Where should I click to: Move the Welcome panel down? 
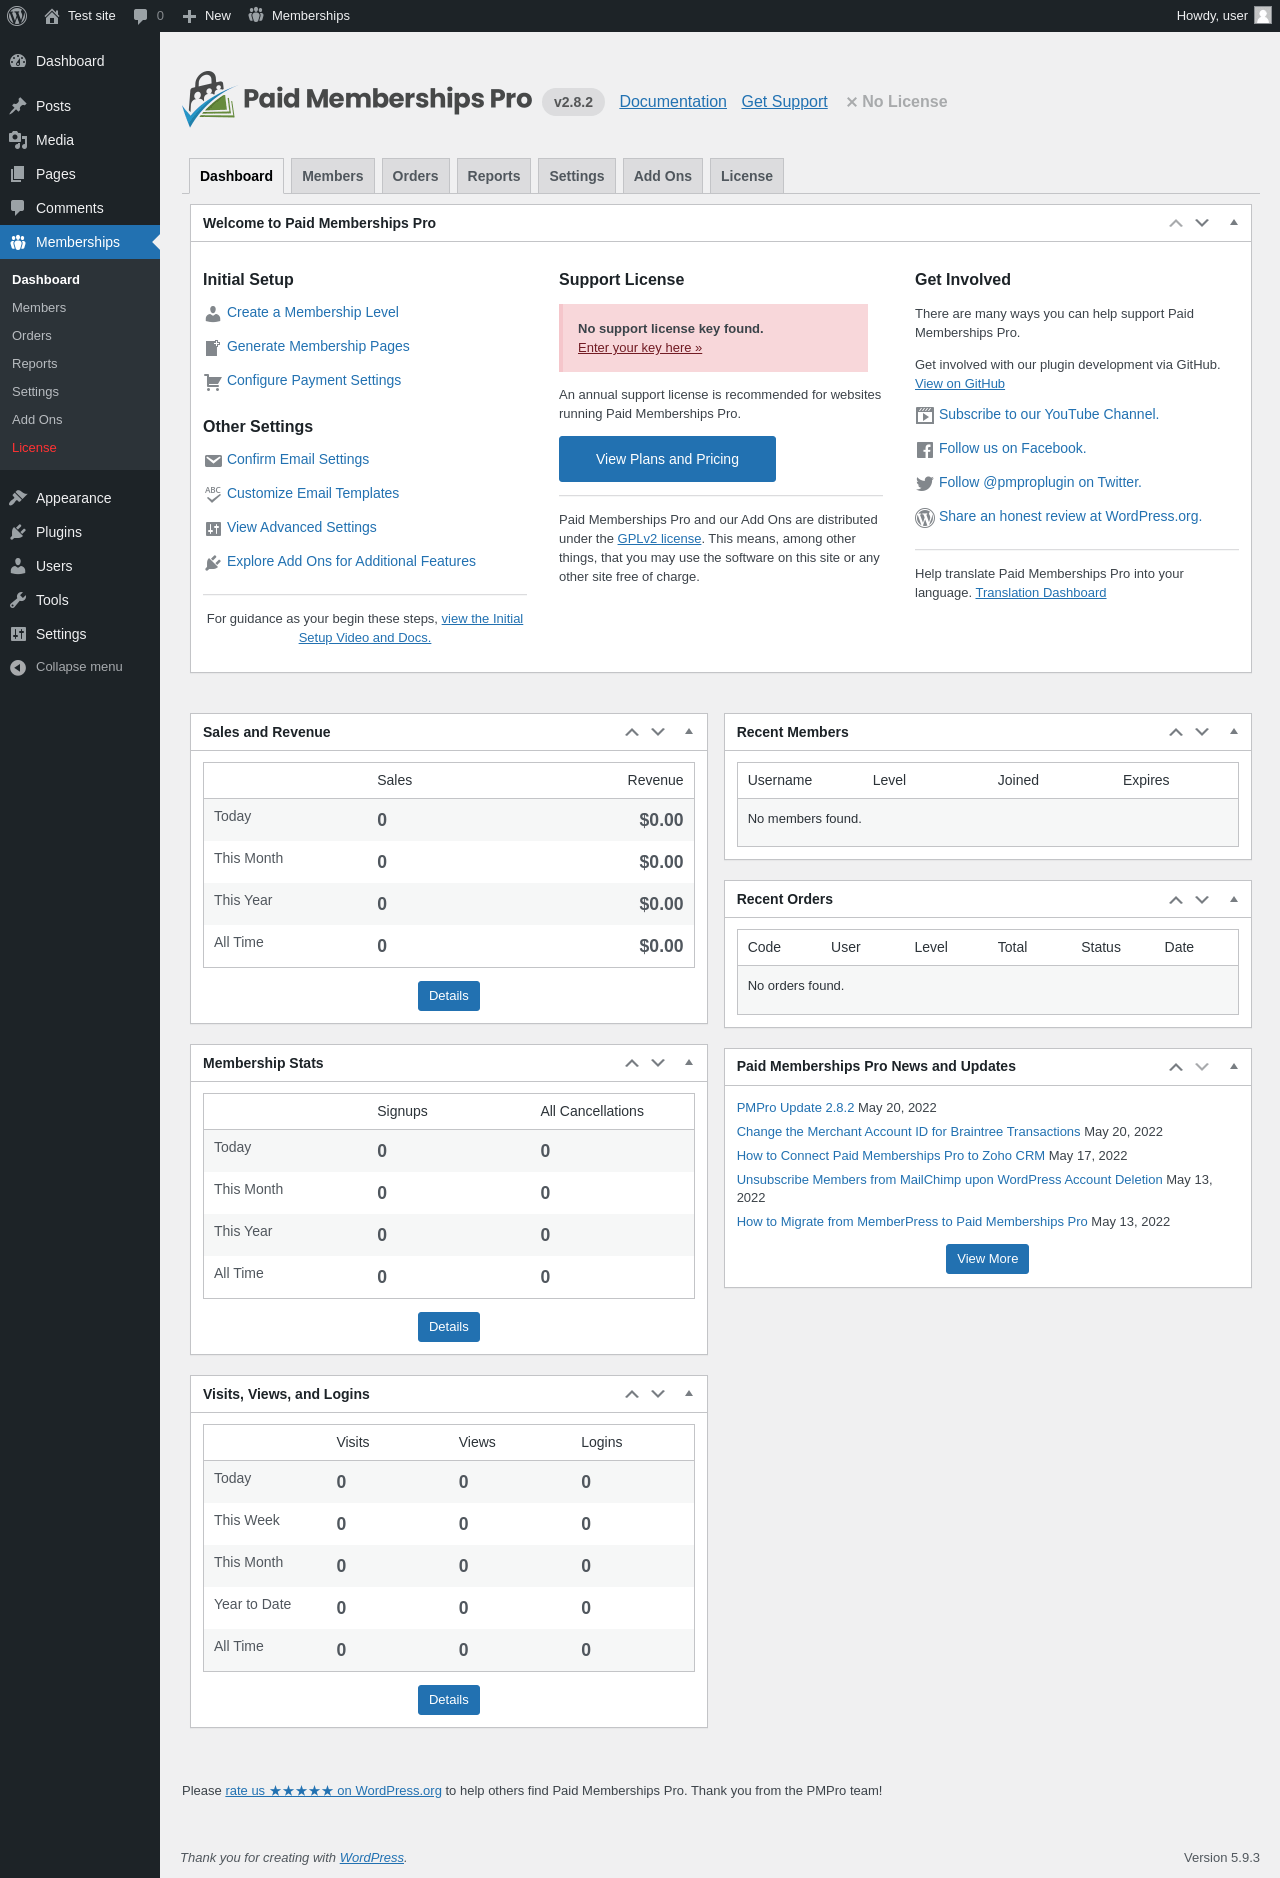click(1202, 223)
